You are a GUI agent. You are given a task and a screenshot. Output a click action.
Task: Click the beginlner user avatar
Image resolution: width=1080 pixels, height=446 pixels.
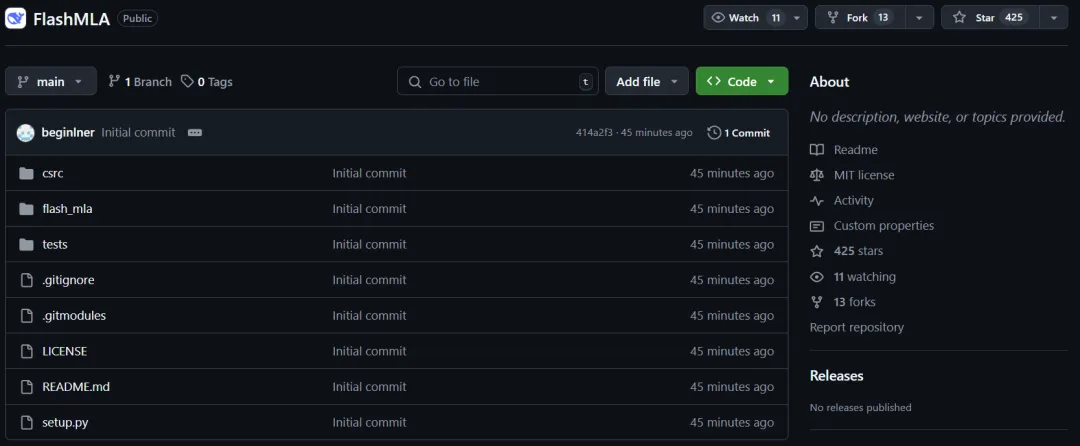click(25, 133)
